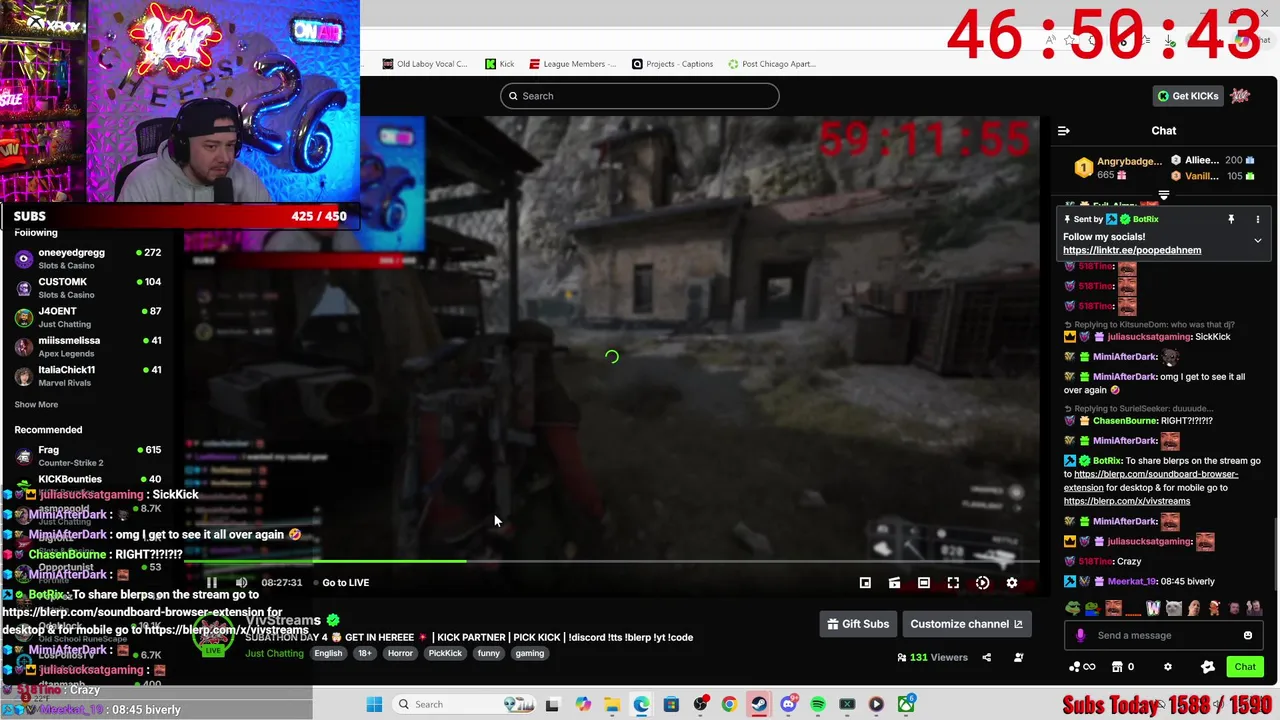
Task: Open the viewer list icon beside share
Action: pyautogui.click(x=1018, y=658)
